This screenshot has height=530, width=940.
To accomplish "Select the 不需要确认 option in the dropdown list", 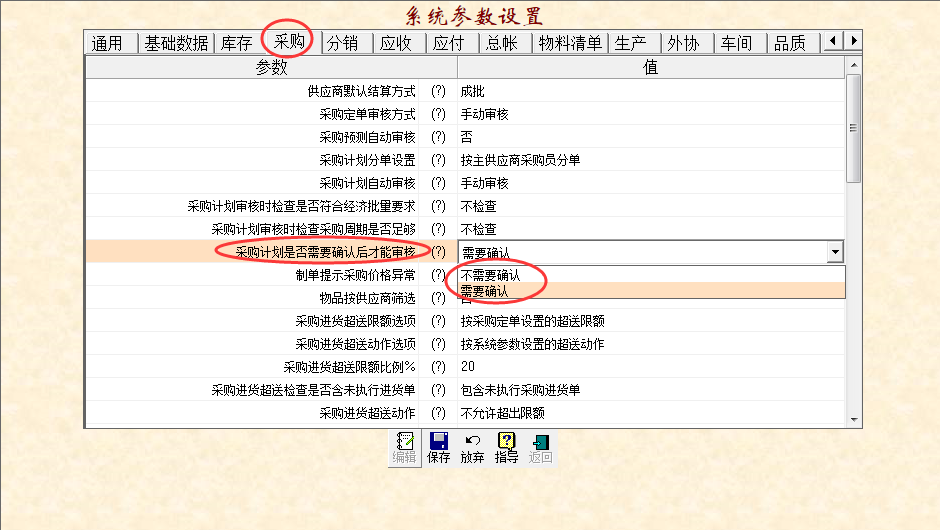I will click(652, 275).
